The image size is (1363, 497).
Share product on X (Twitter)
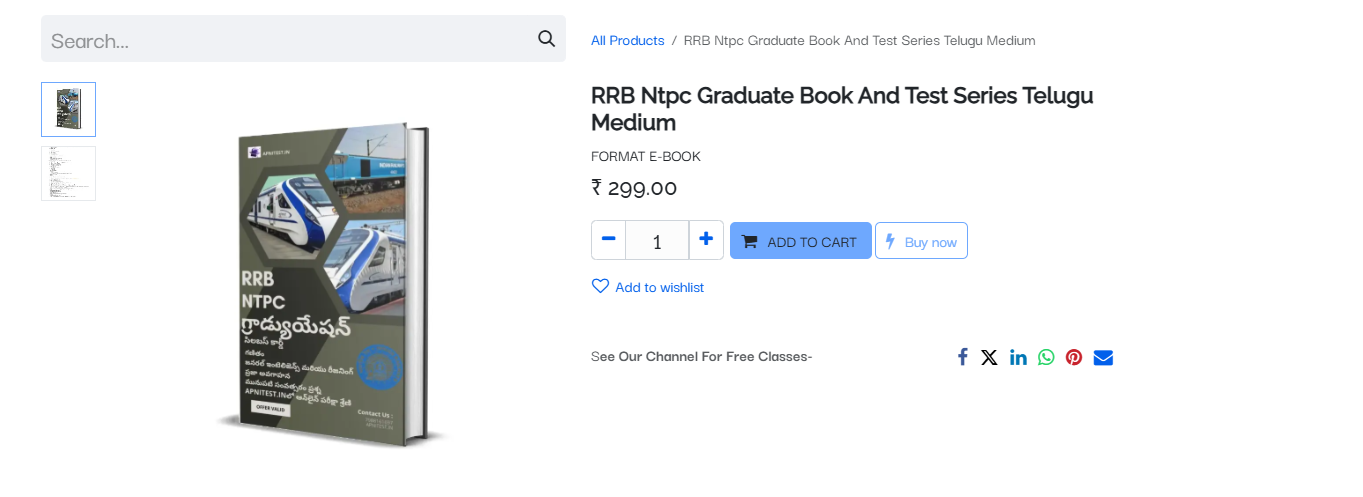pyautogui.click(x=989, y=357)
